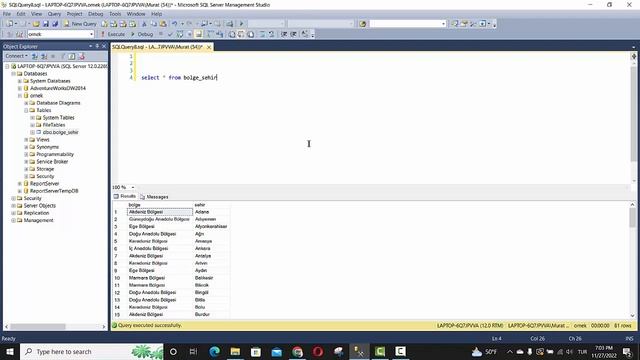The image size is (640, 360).
Task: Expand Database Diagrams folder
Action: (26, 103)
